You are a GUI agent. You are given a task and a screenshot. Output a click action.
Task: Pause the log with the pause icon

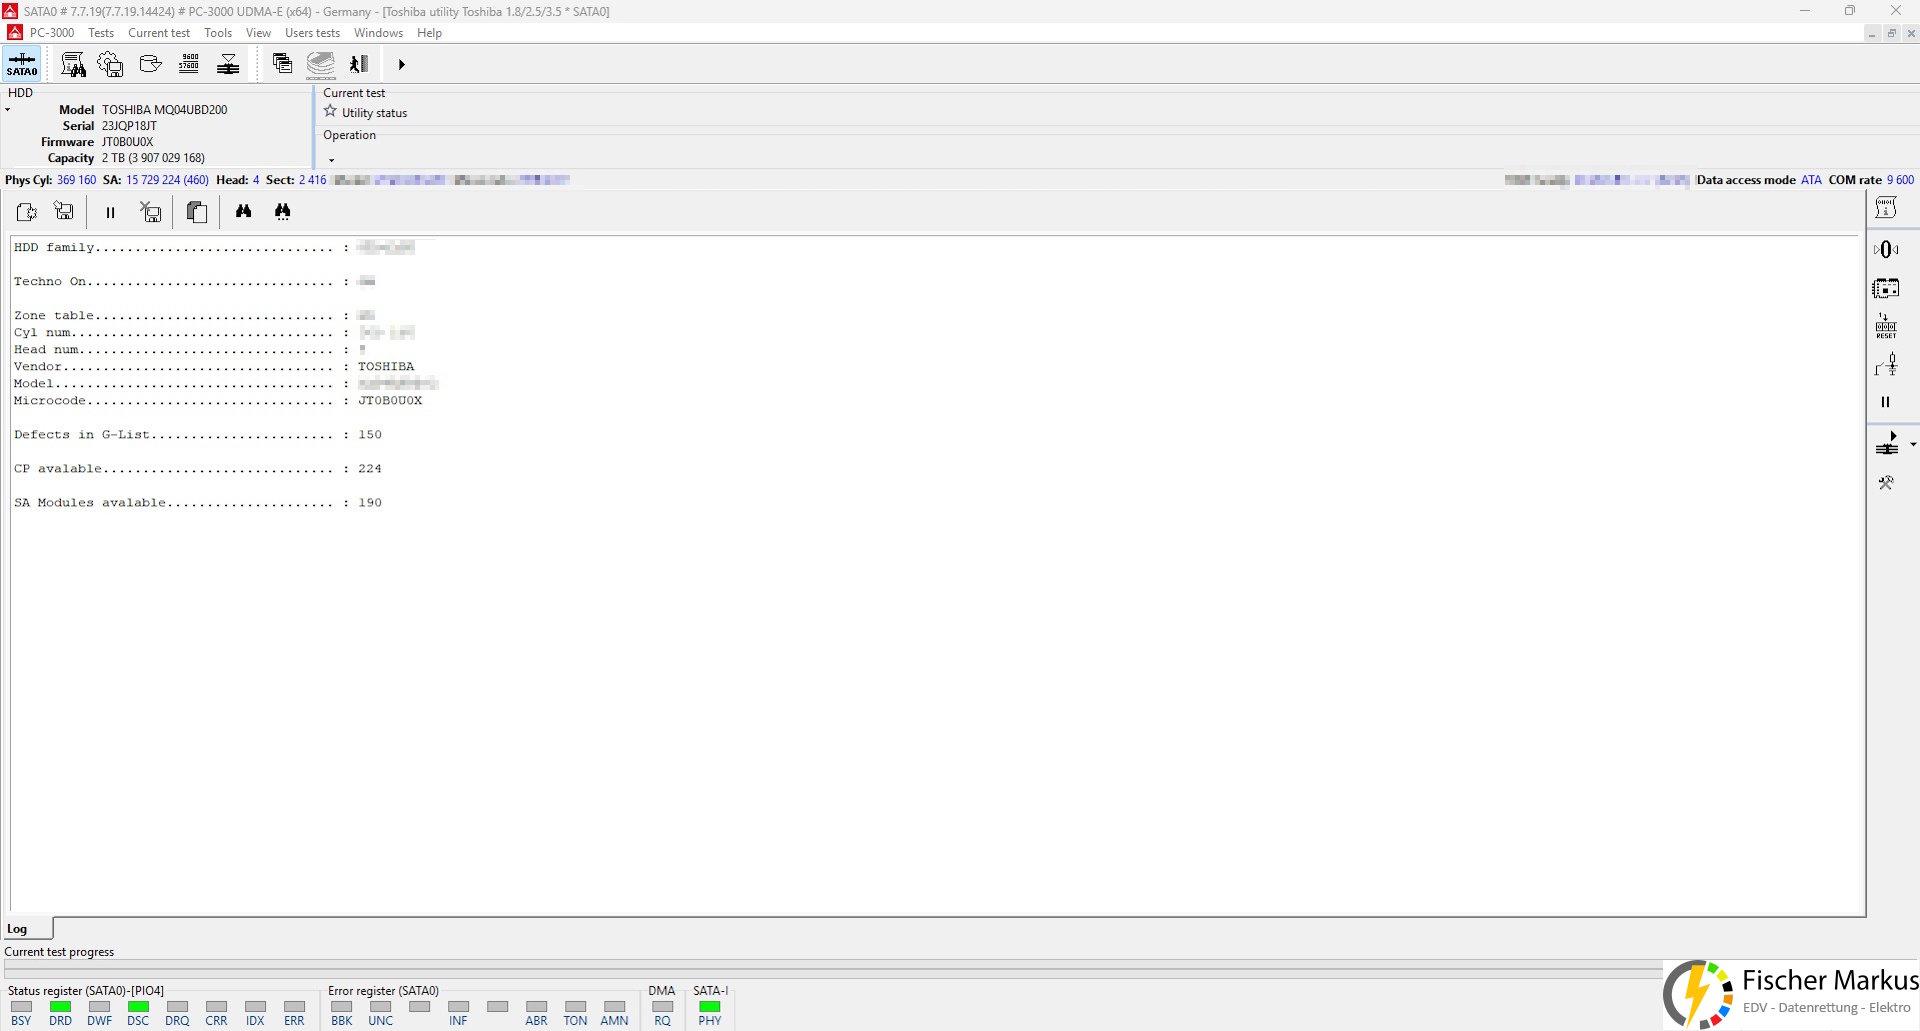[x=110, y=212]
